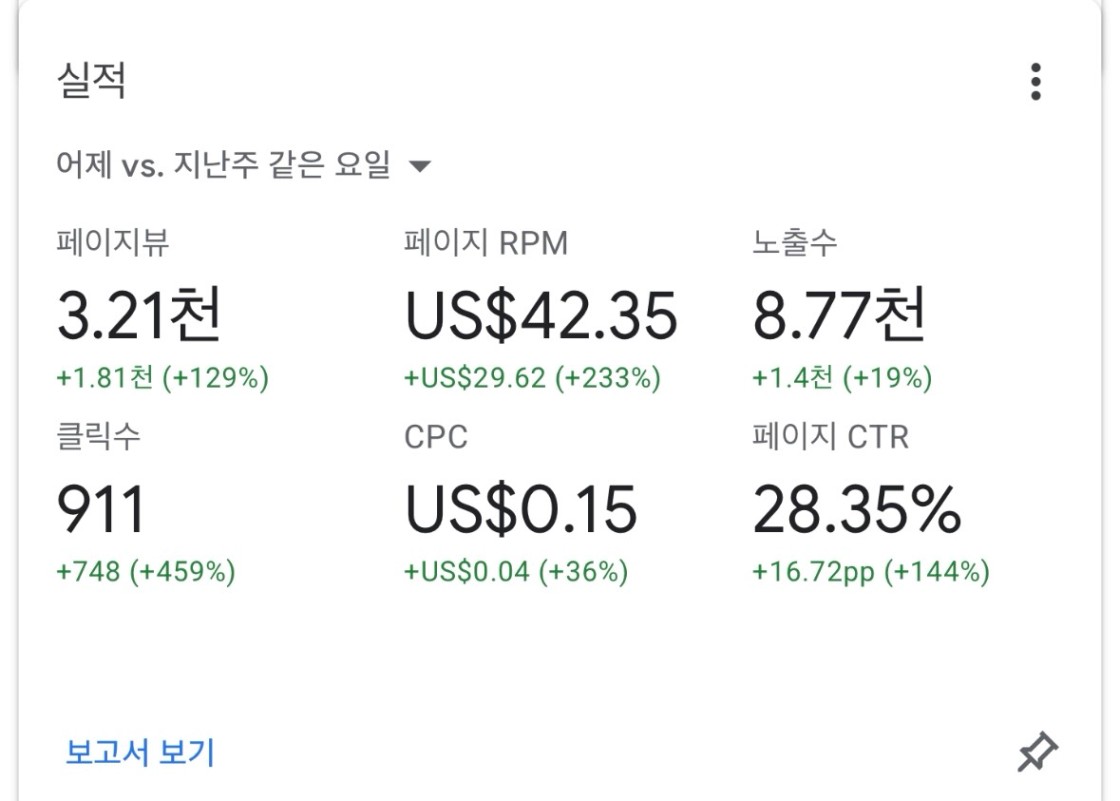
Task: Click the +1.81천 (+129%) change text
Action: click(x=163, y=379)
